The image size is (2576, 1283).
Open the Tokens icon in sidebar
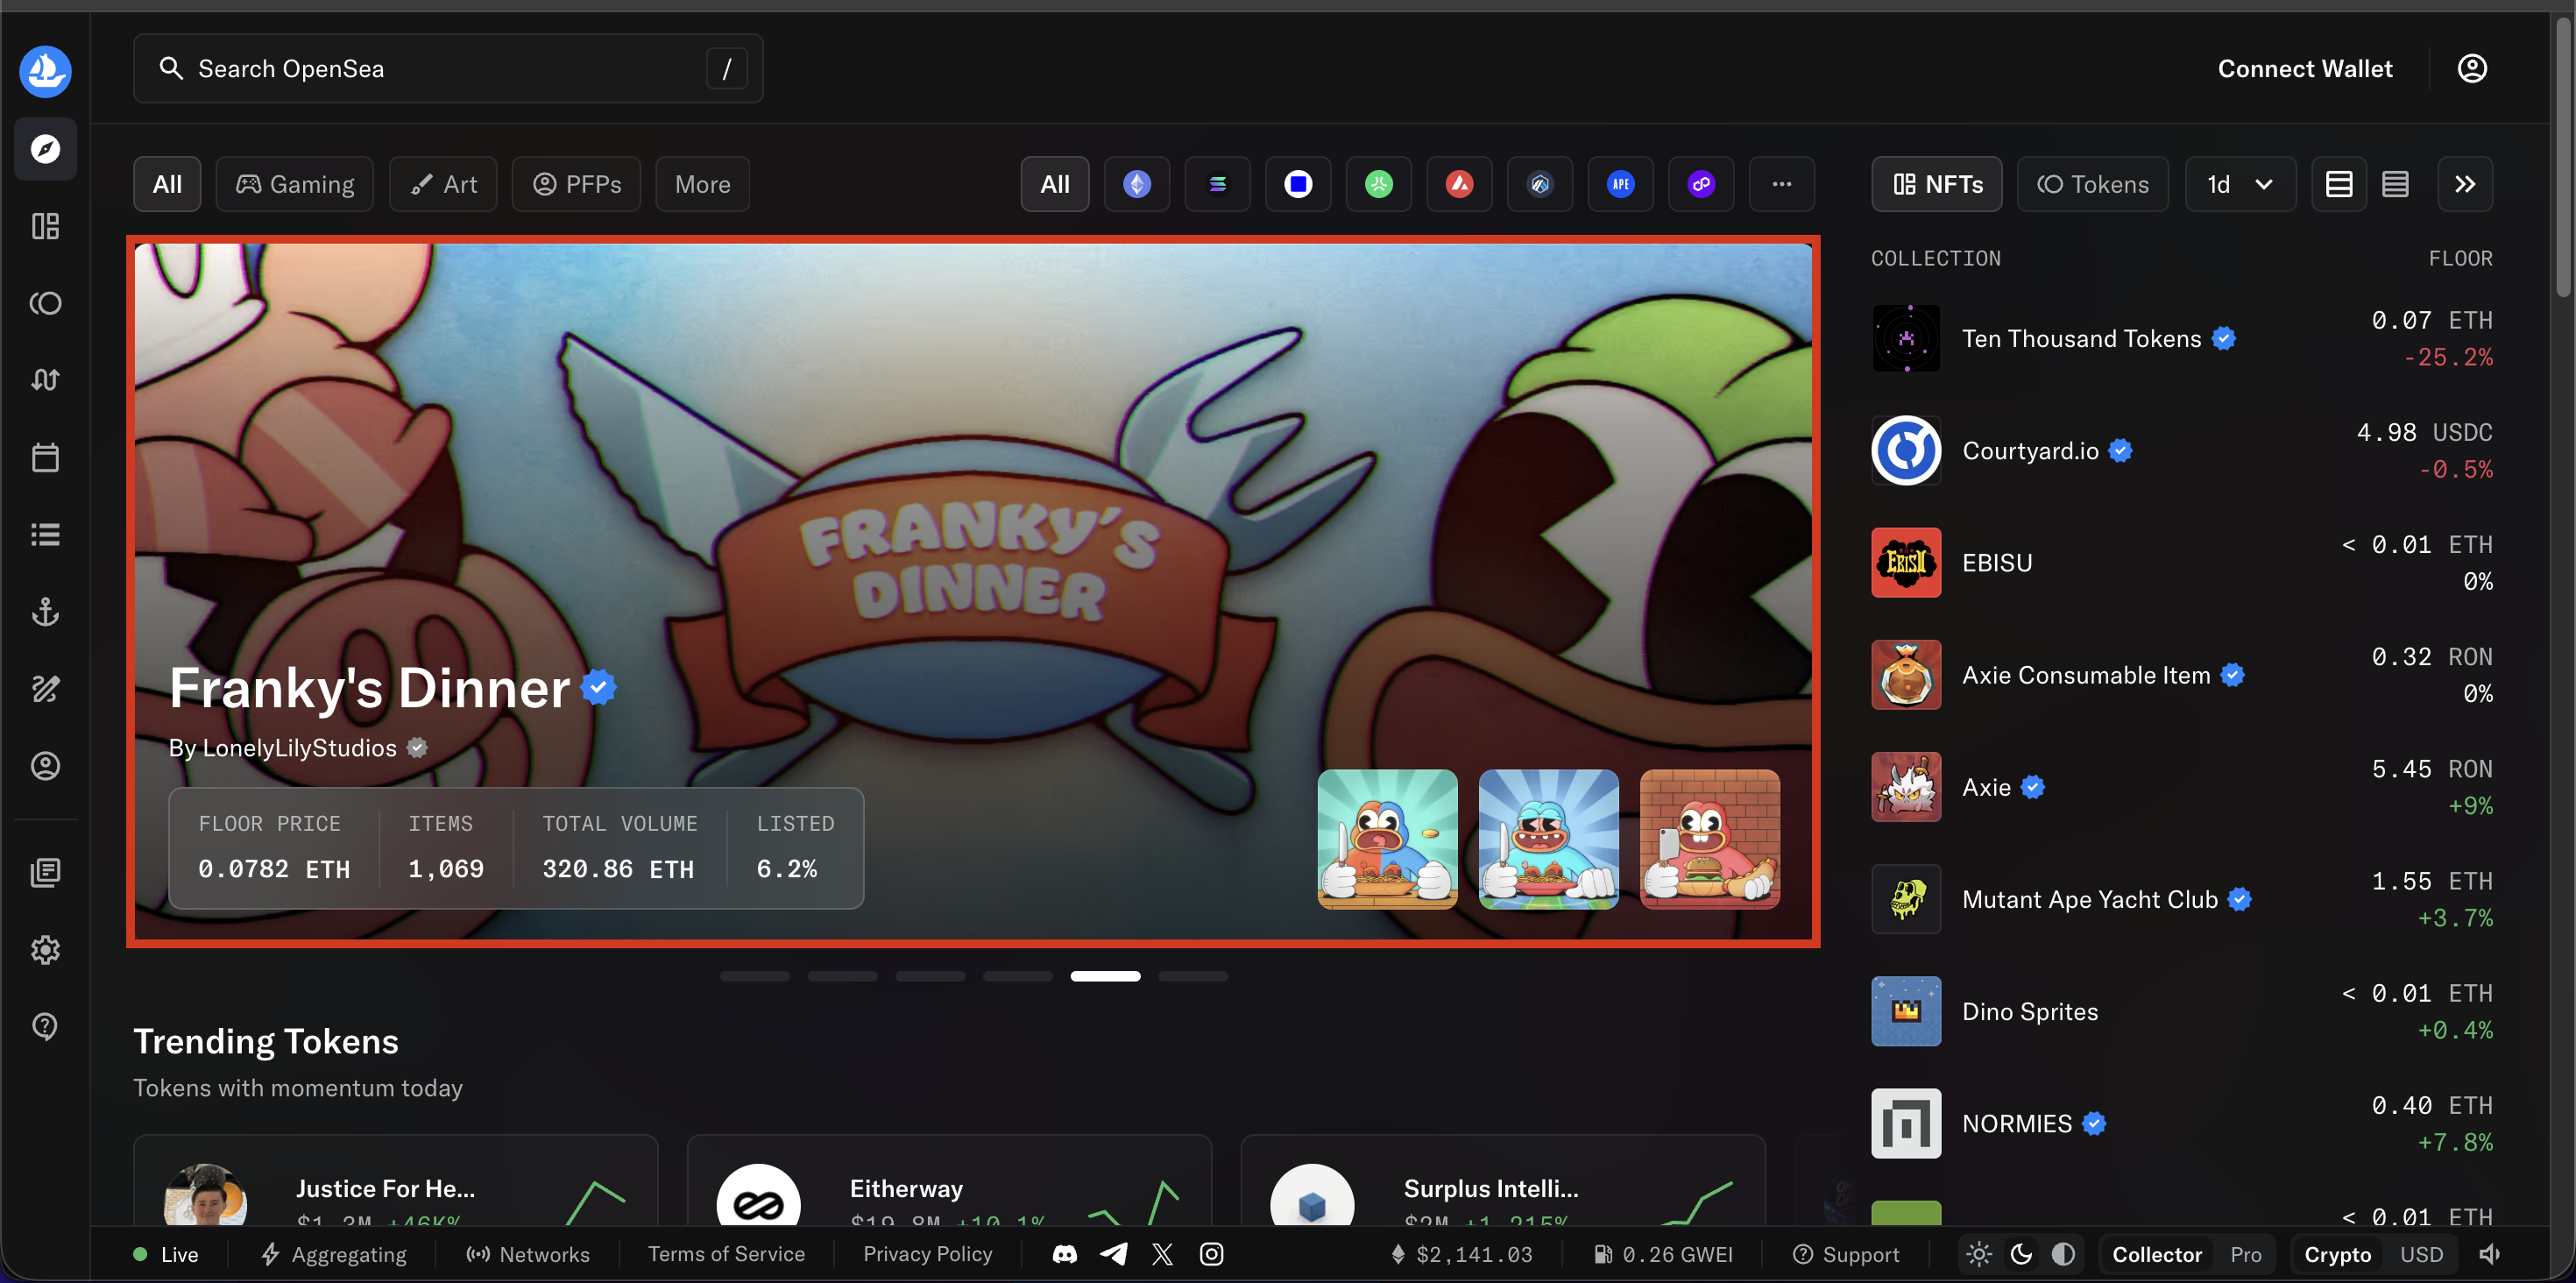(45, 303)
